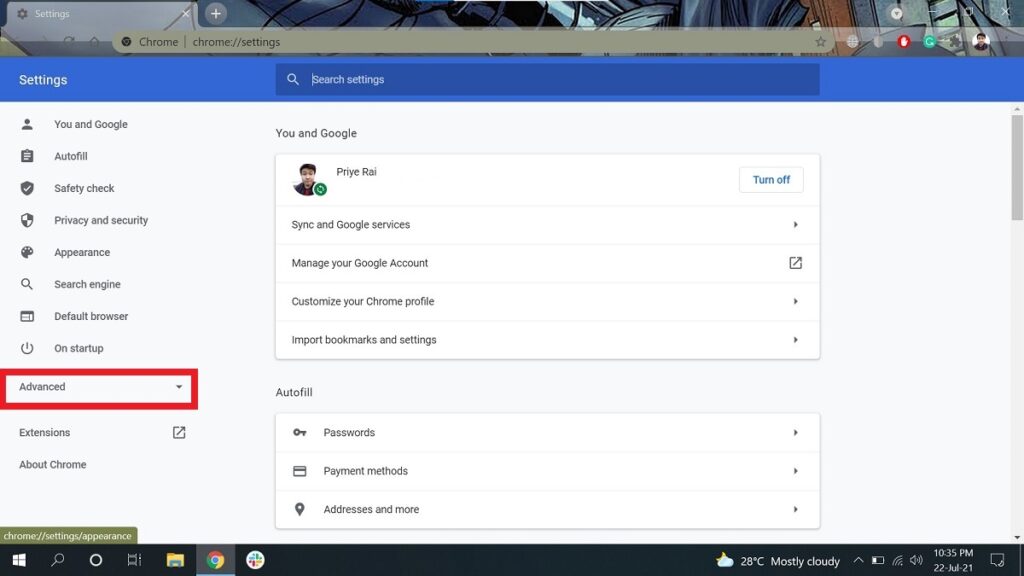Open the volume icon in system tray

pyautogui.click(x=916, y=561)
